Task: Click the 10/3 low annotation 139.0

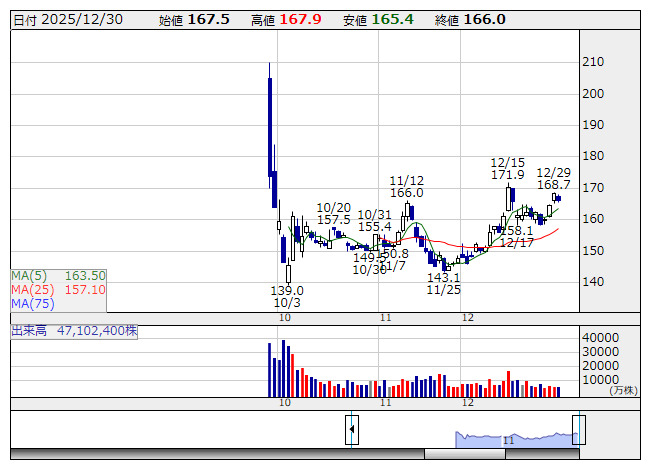Action: point(287,297)
